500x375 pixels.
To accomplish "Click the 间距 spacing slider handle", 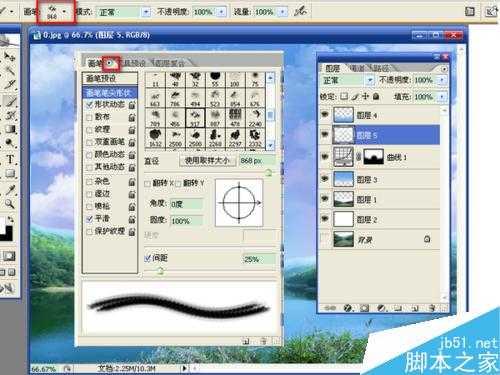I will click(x=161, y=271).
